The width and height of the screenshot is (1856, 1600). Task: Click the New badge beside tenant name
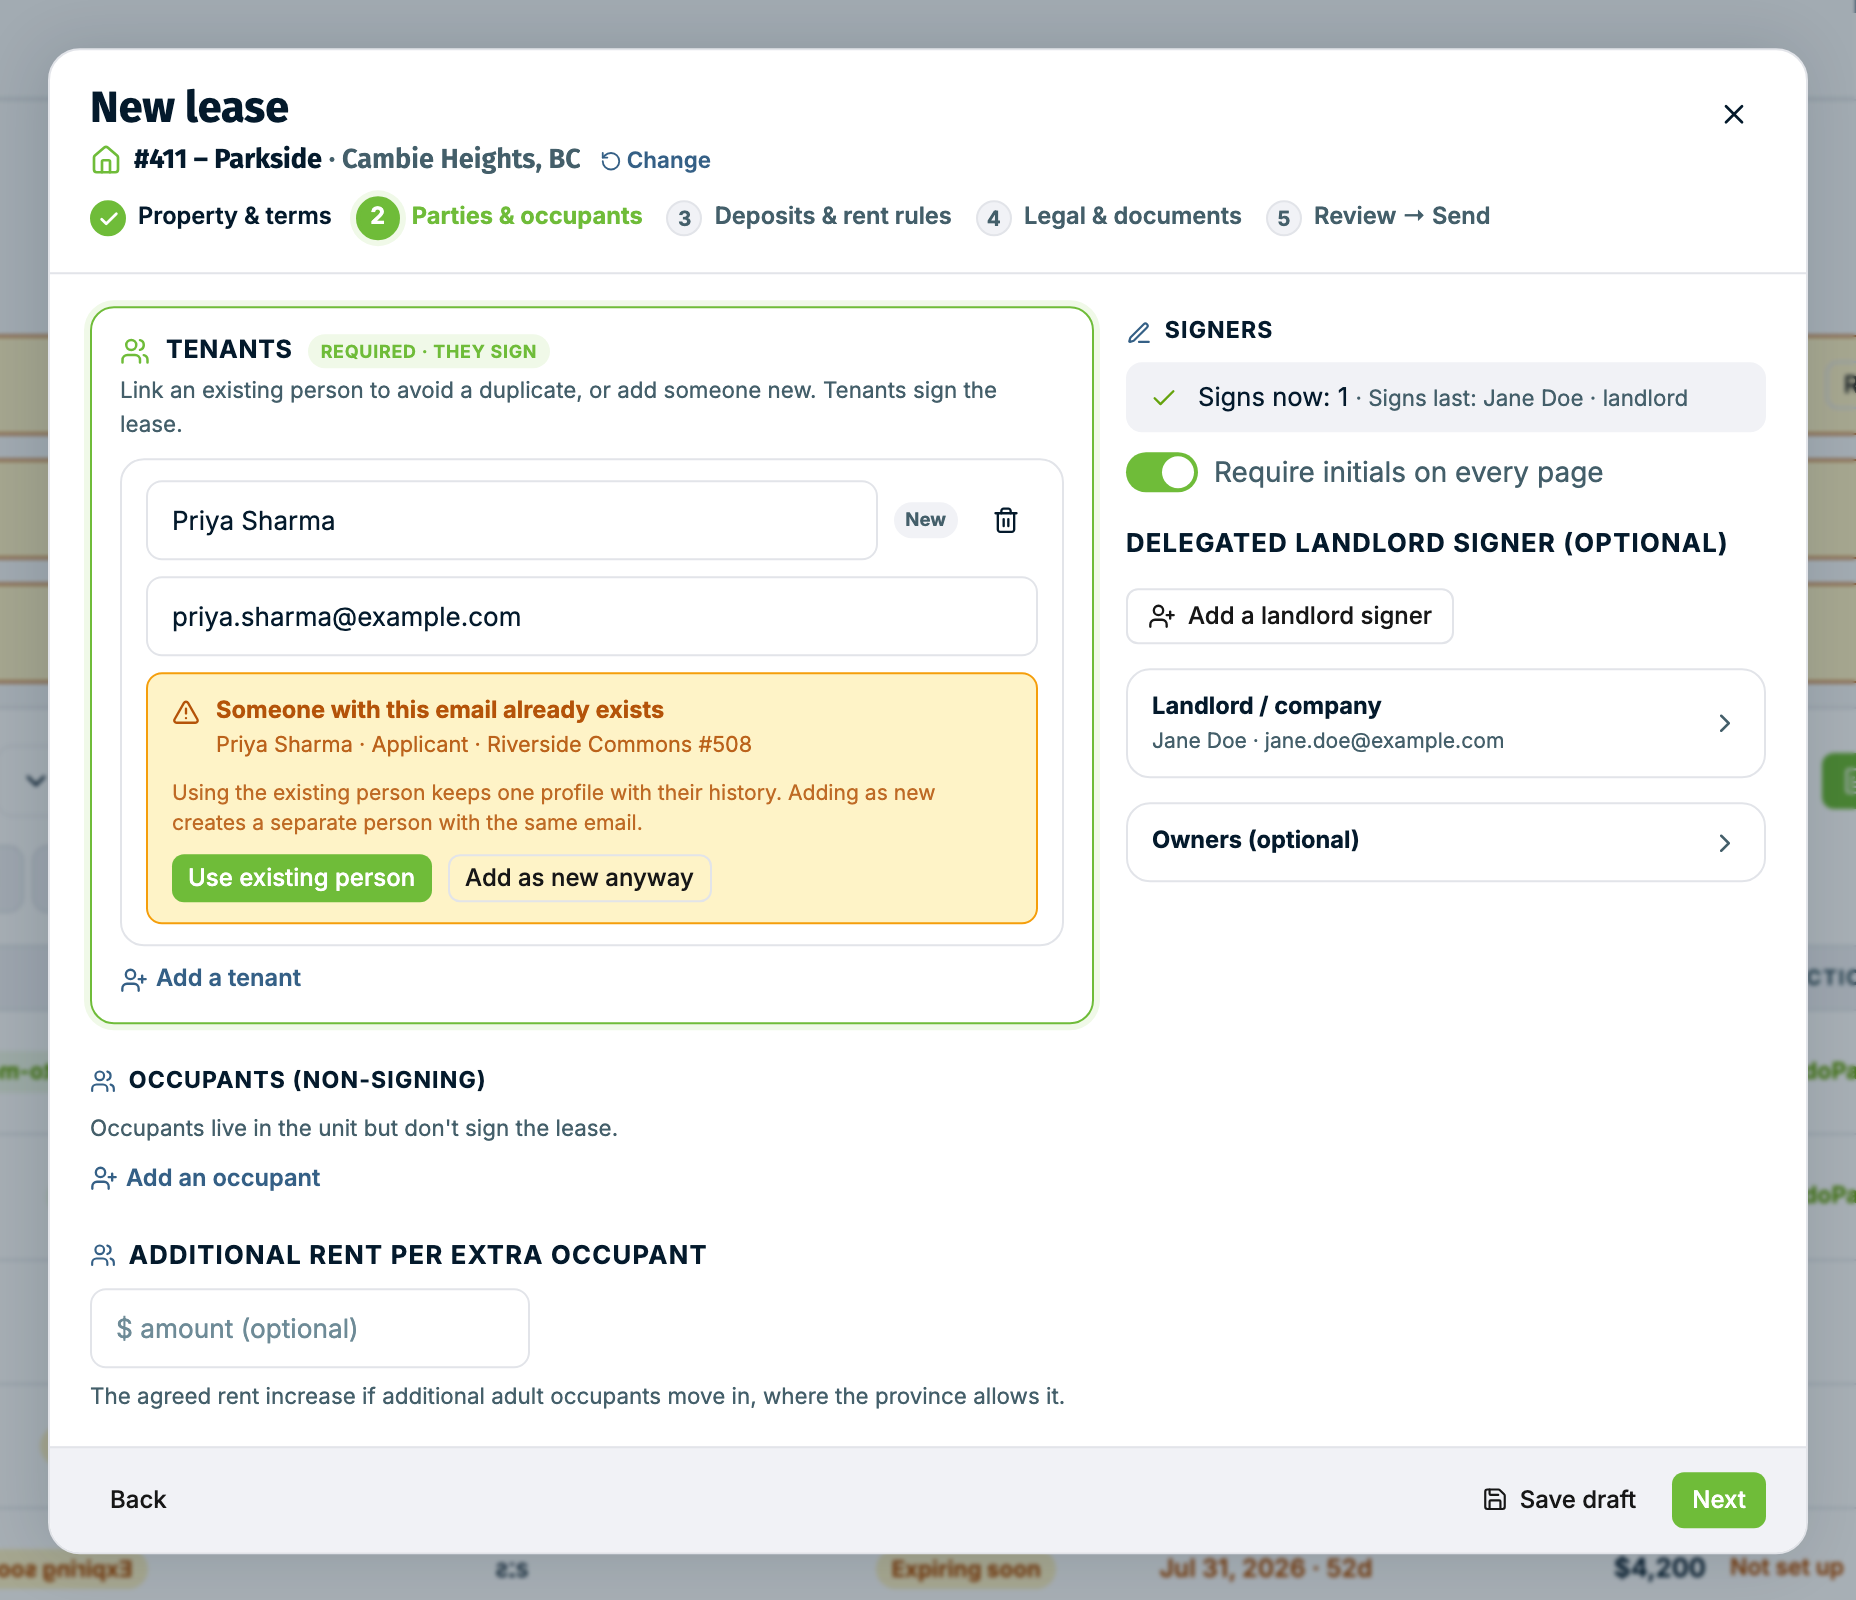(x=925, y=520)
